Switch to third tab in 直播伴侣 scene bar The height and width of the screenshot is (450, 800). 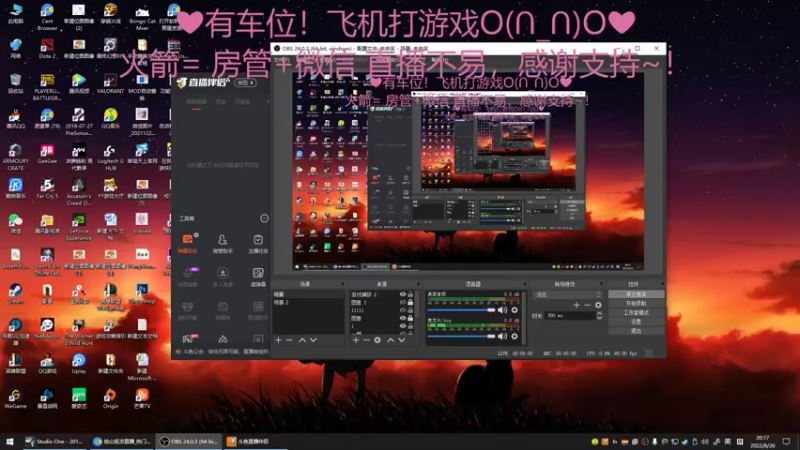(x=242, y=102)
